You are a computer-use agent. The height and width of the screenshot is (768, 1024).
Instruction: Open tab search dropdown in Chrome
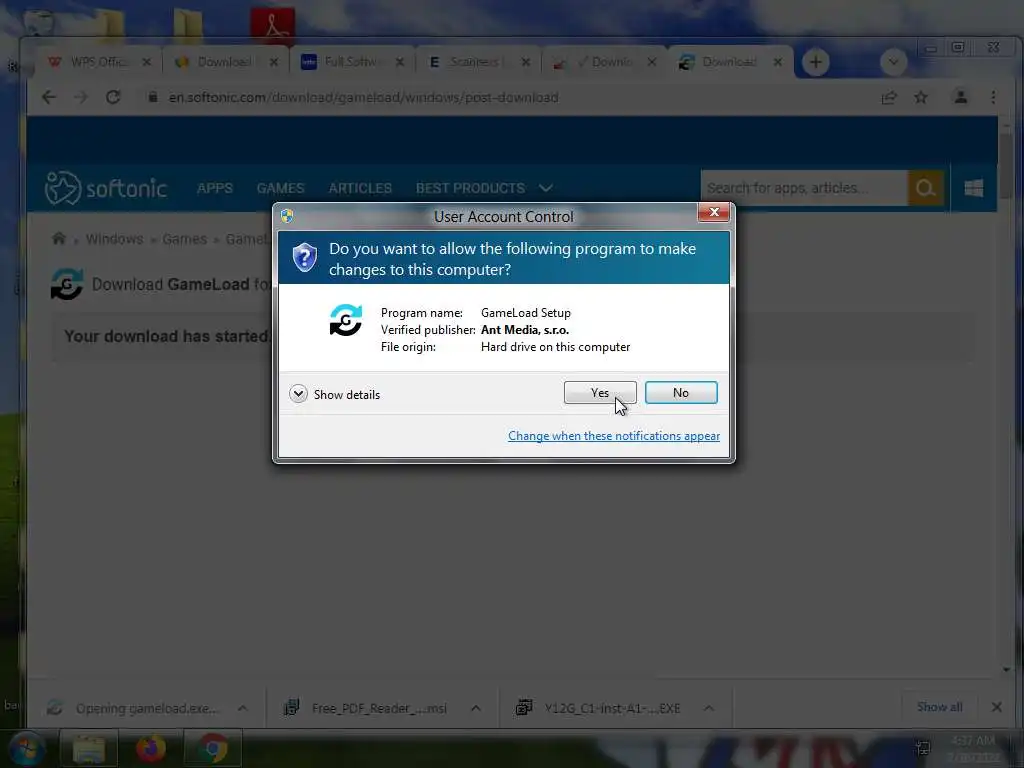(893, 62)
